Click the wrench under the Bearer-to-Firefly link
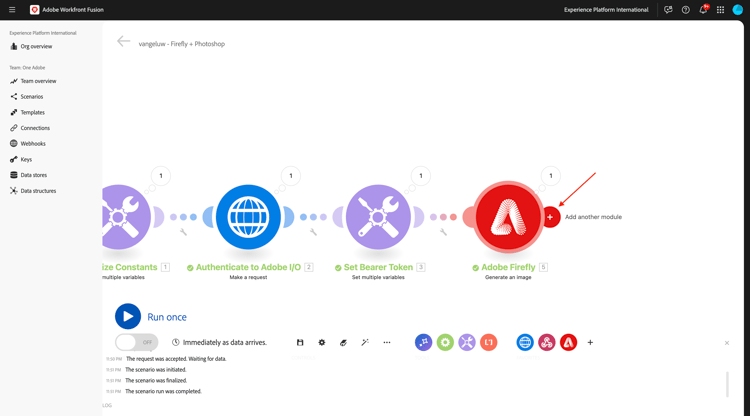Screen dimensions: 750x416 click(443, 232)
